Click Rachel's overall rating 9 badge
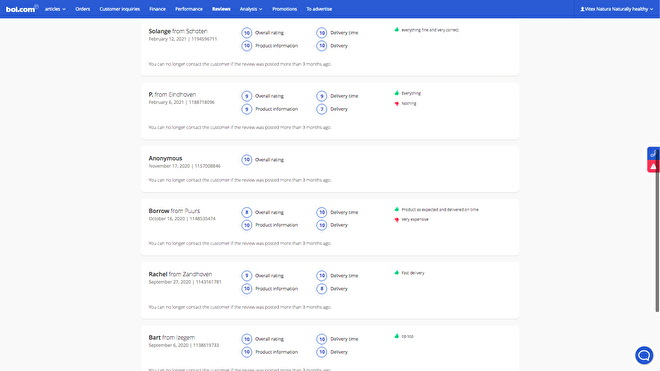This screenshot has height=371, width=660. (247, 275)
